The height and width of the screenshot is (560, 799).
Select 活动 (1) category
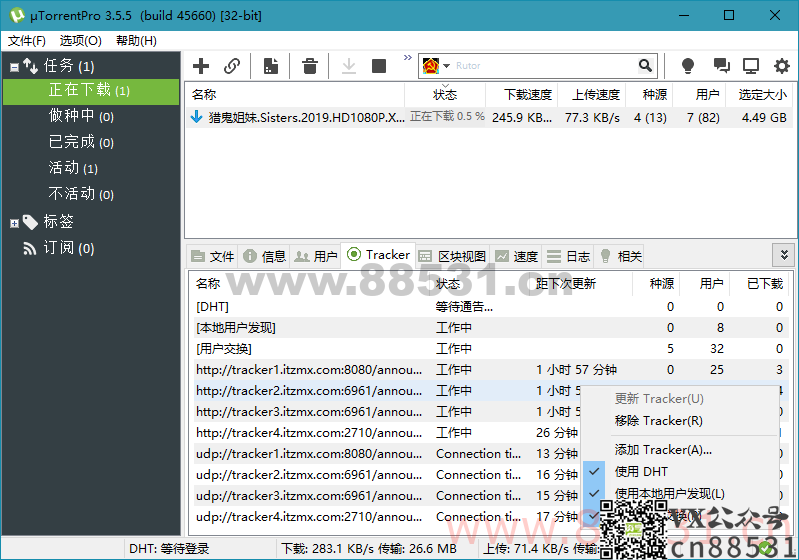73,168
